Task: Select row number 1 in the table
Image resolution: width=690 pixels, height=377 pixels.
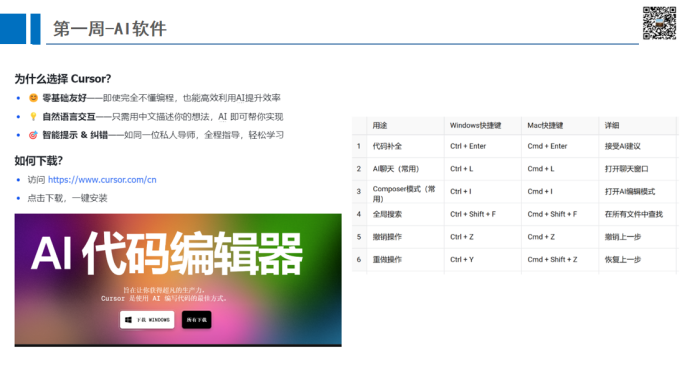Action: [359, 146]
